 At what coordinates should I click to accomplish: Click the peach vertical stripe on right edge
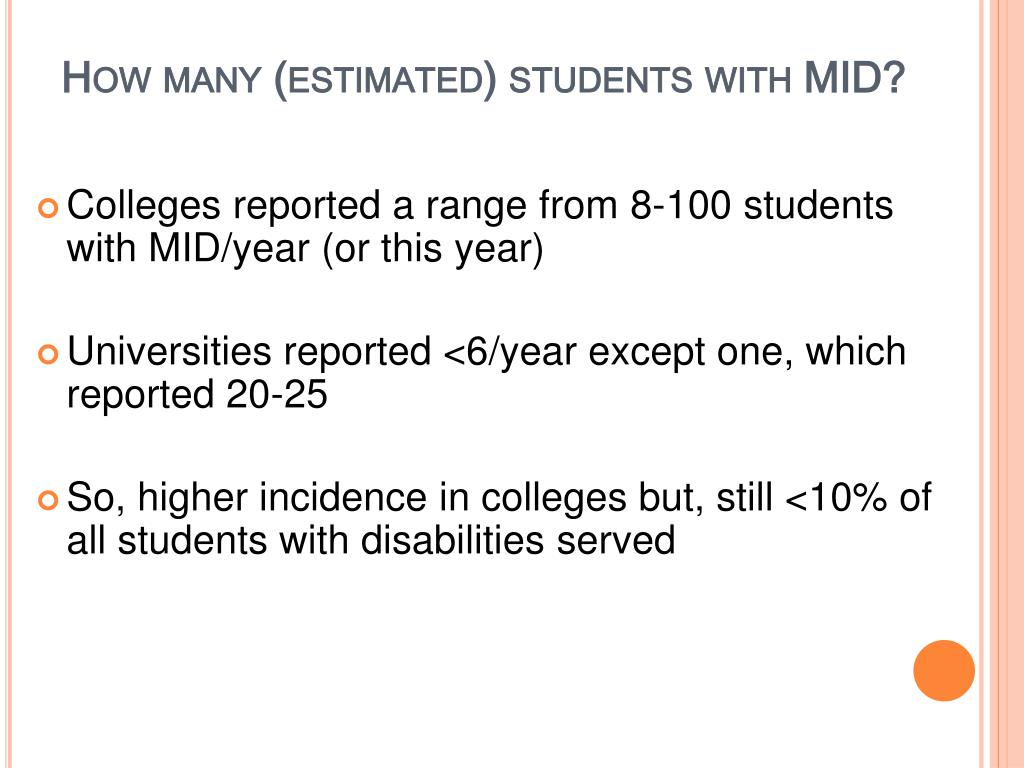(1002, 384)
